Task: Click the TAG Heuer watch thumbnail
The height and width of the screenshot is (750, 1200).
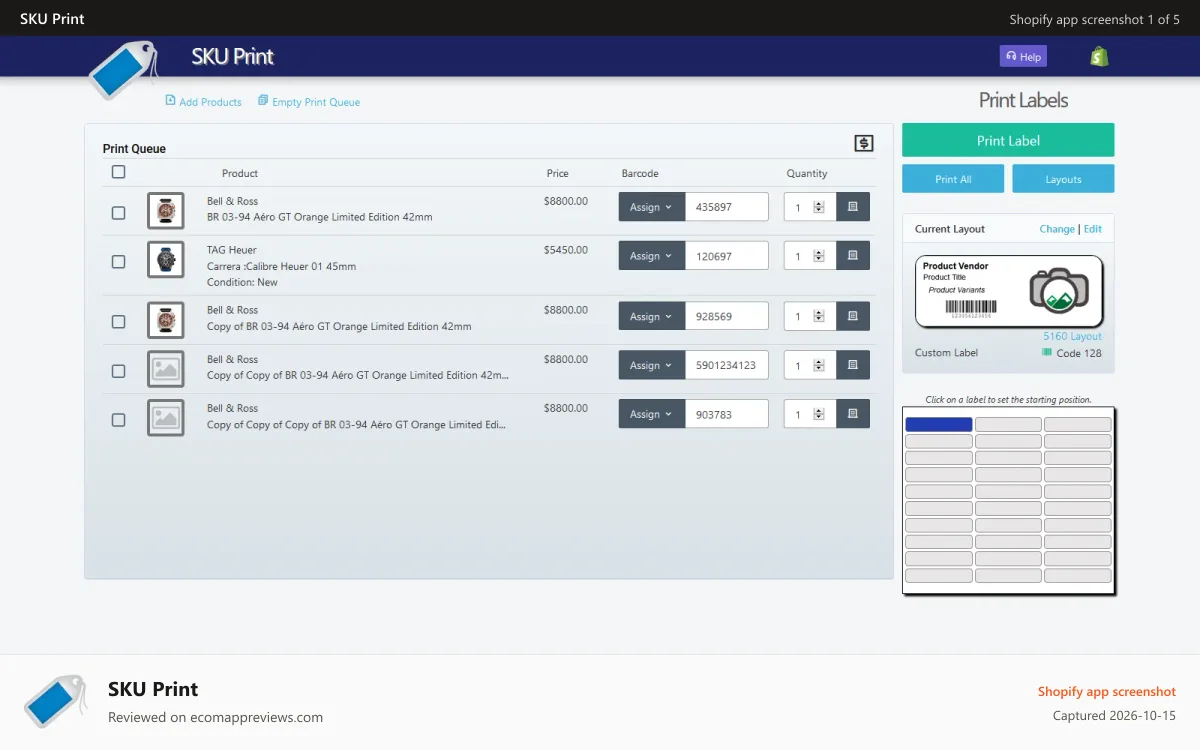Action: [x=166, y=259]
